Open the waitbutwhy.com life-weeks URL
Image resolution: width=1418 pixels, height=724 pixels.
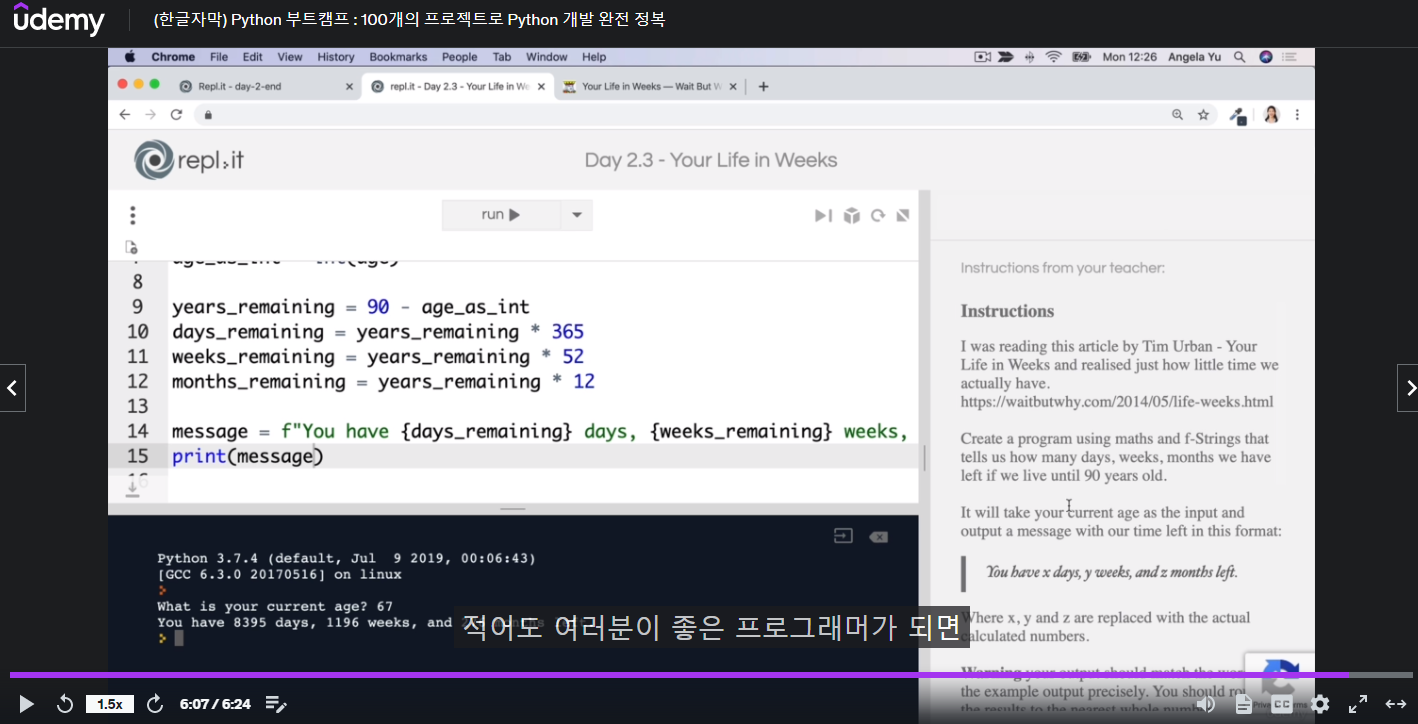click(x=1117, y=402)
